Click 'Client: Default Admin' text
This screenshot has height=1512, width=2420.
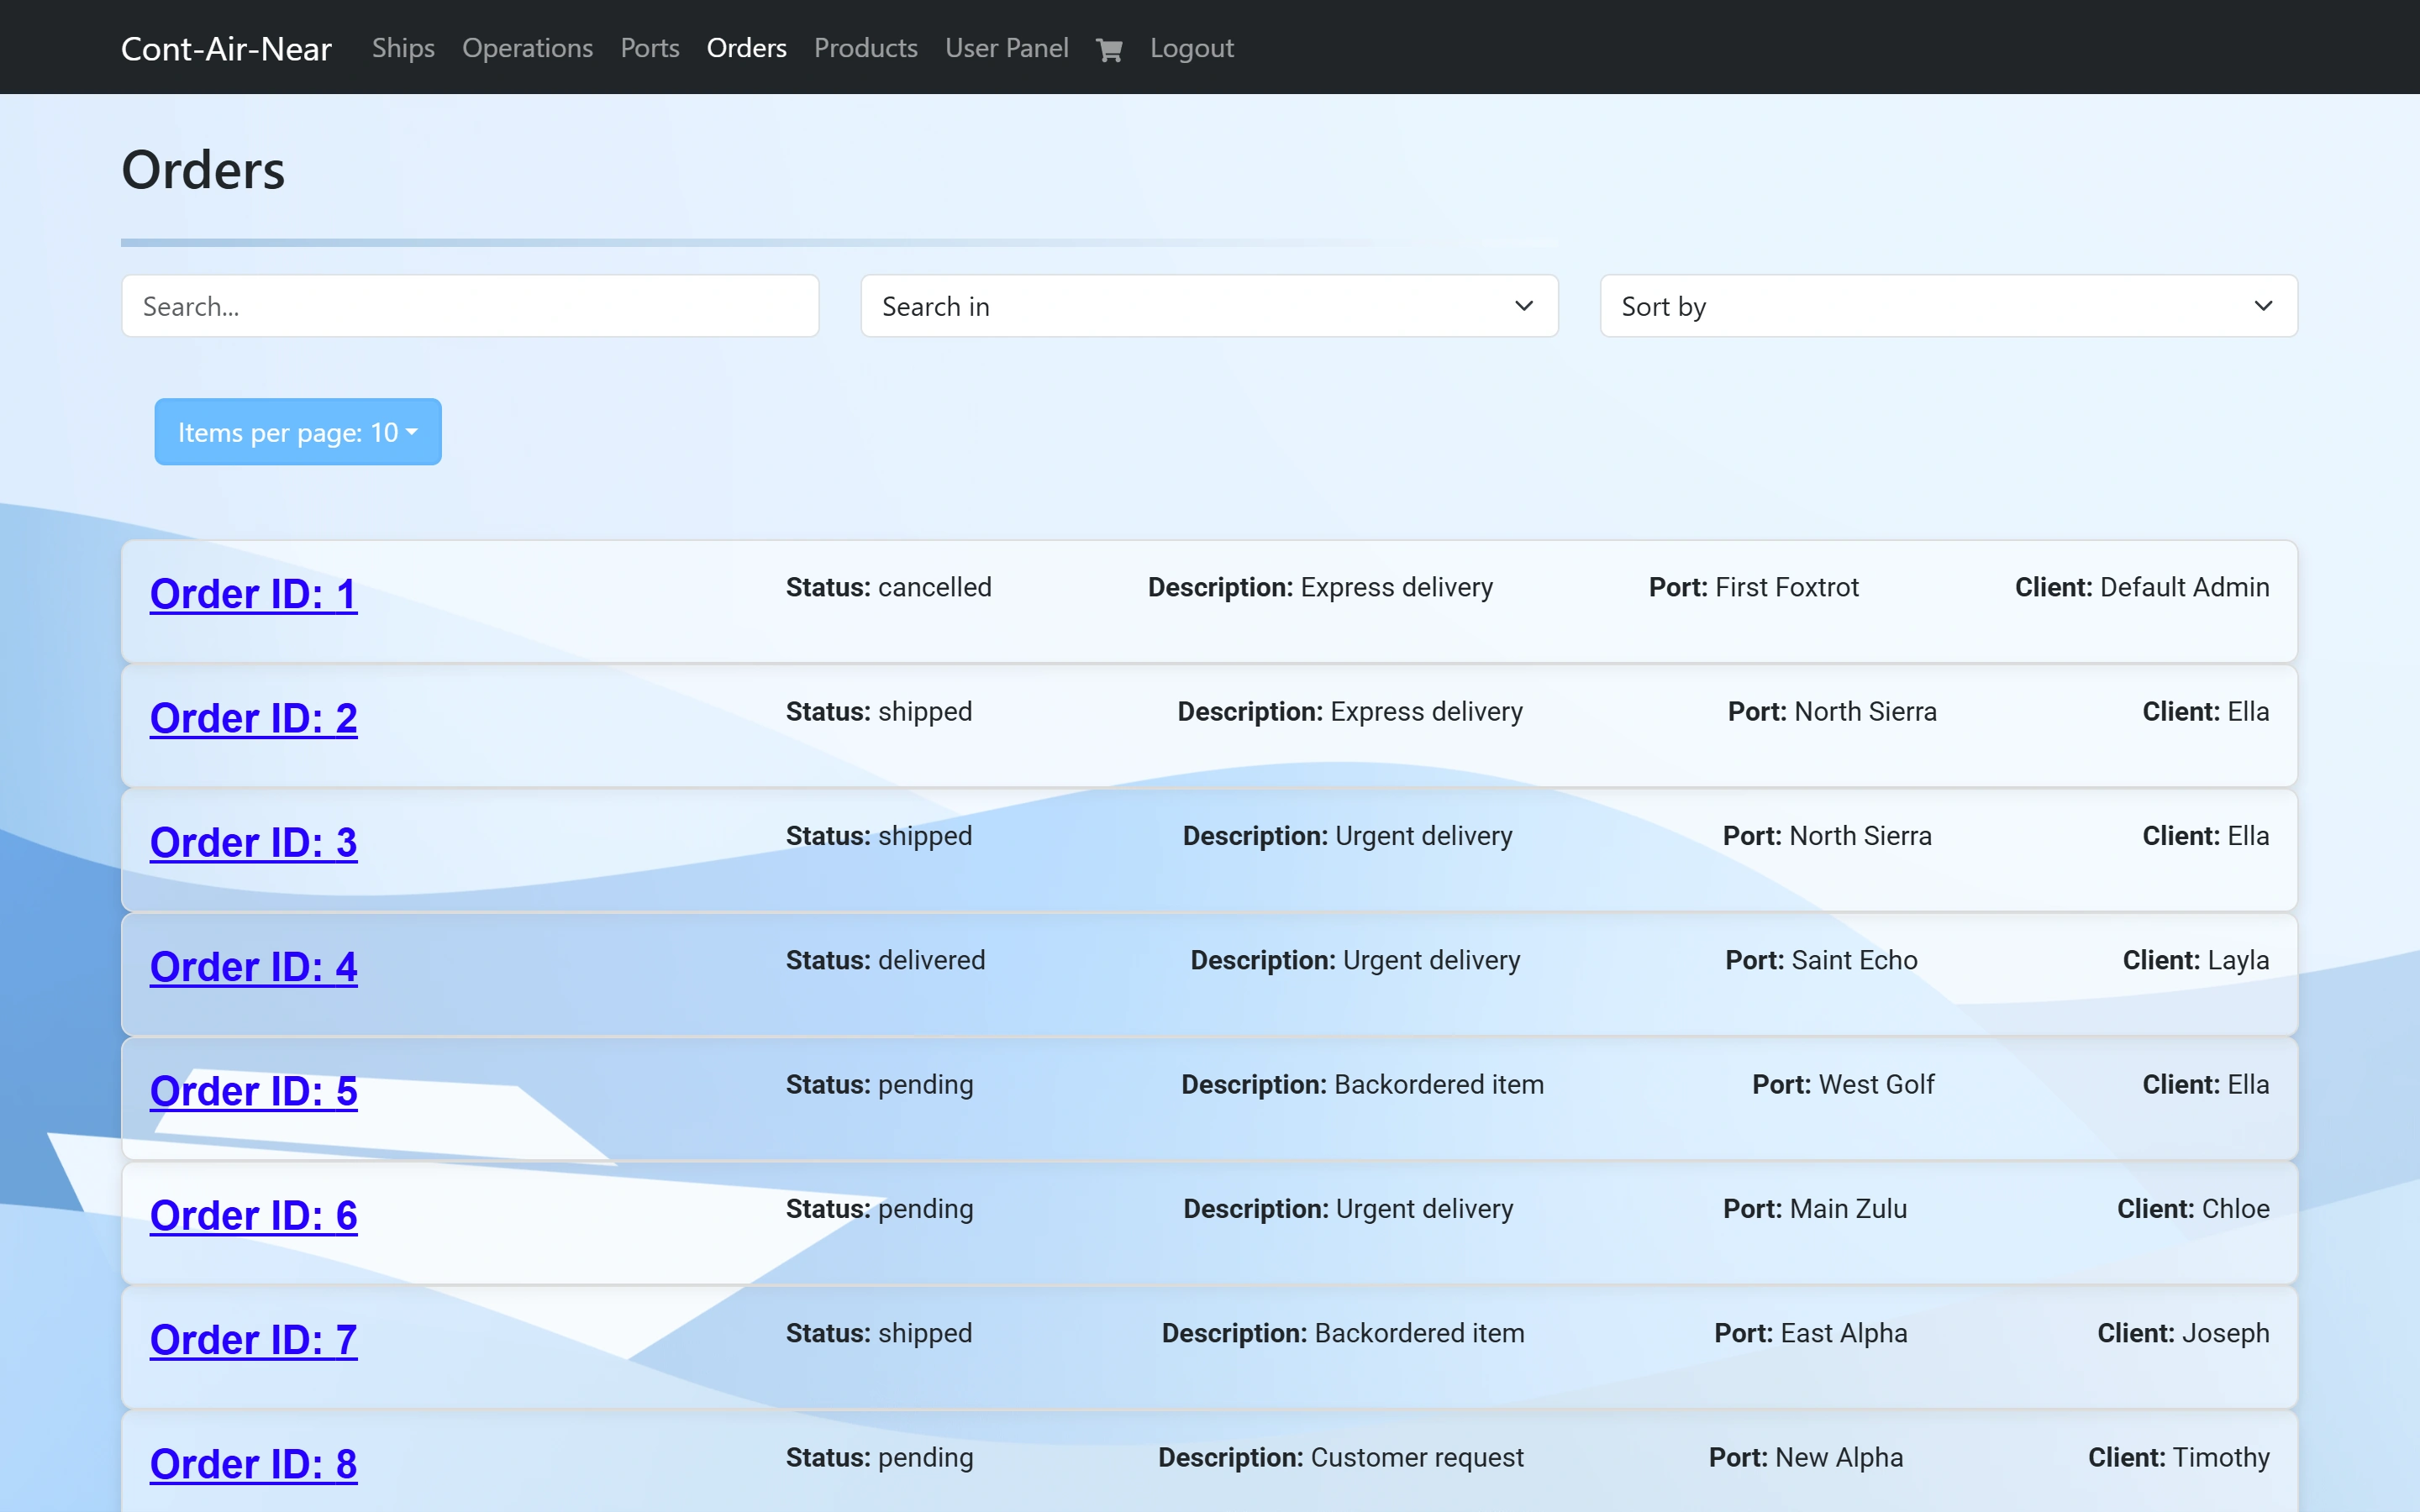tap(2142, 587)
